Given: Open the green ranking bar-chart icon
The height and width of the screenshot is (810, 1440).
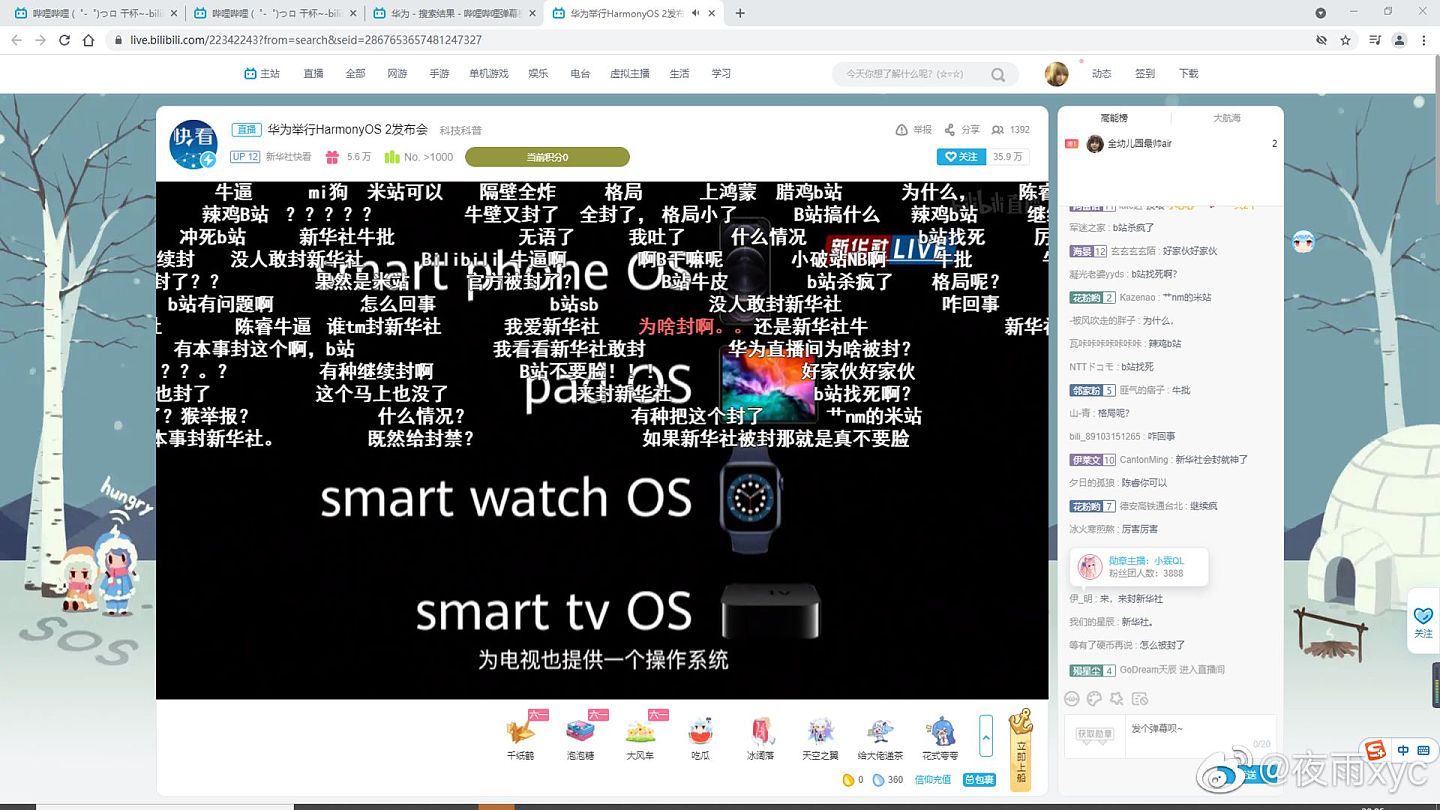Looking at the screenshot, I should tap(392, 157).
